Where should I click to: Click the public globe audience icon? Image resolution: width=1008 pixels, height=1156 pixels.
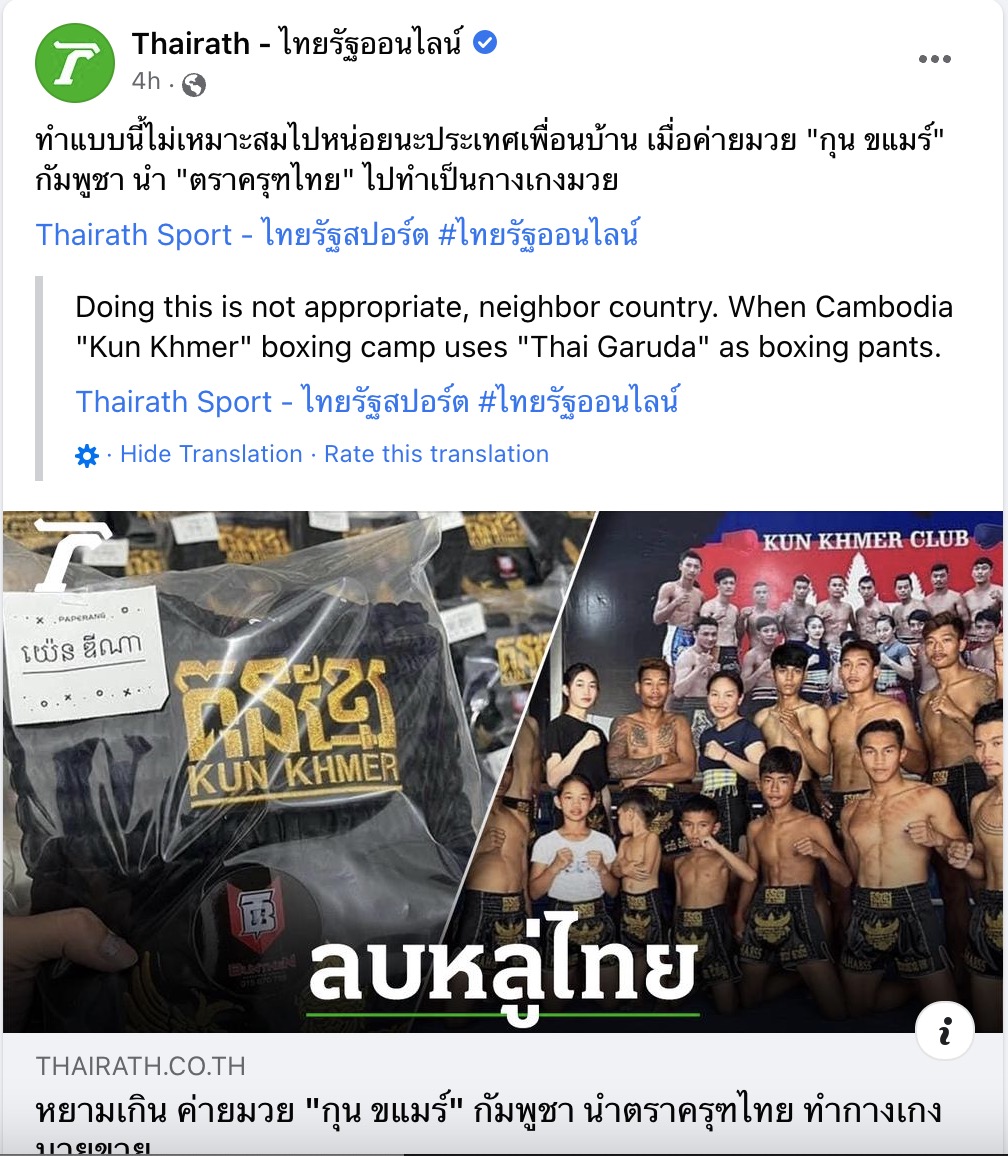pyautogui.click(x=194, y=85)
